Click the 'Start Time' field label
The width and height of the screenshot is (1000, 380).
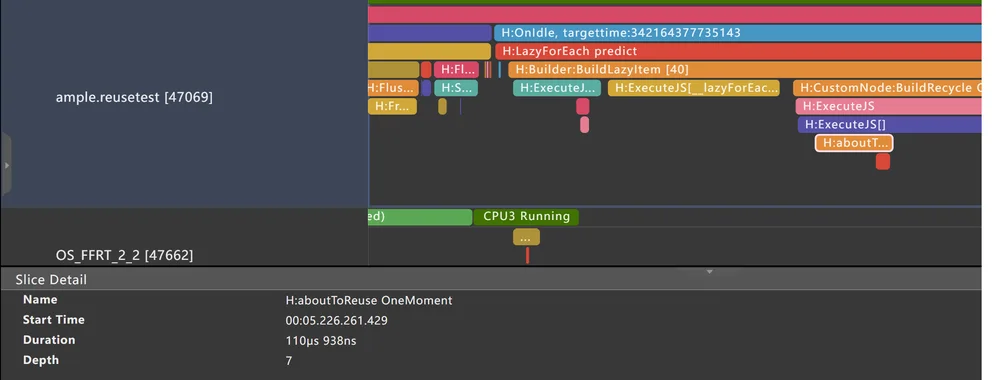(x=54, y=320)
